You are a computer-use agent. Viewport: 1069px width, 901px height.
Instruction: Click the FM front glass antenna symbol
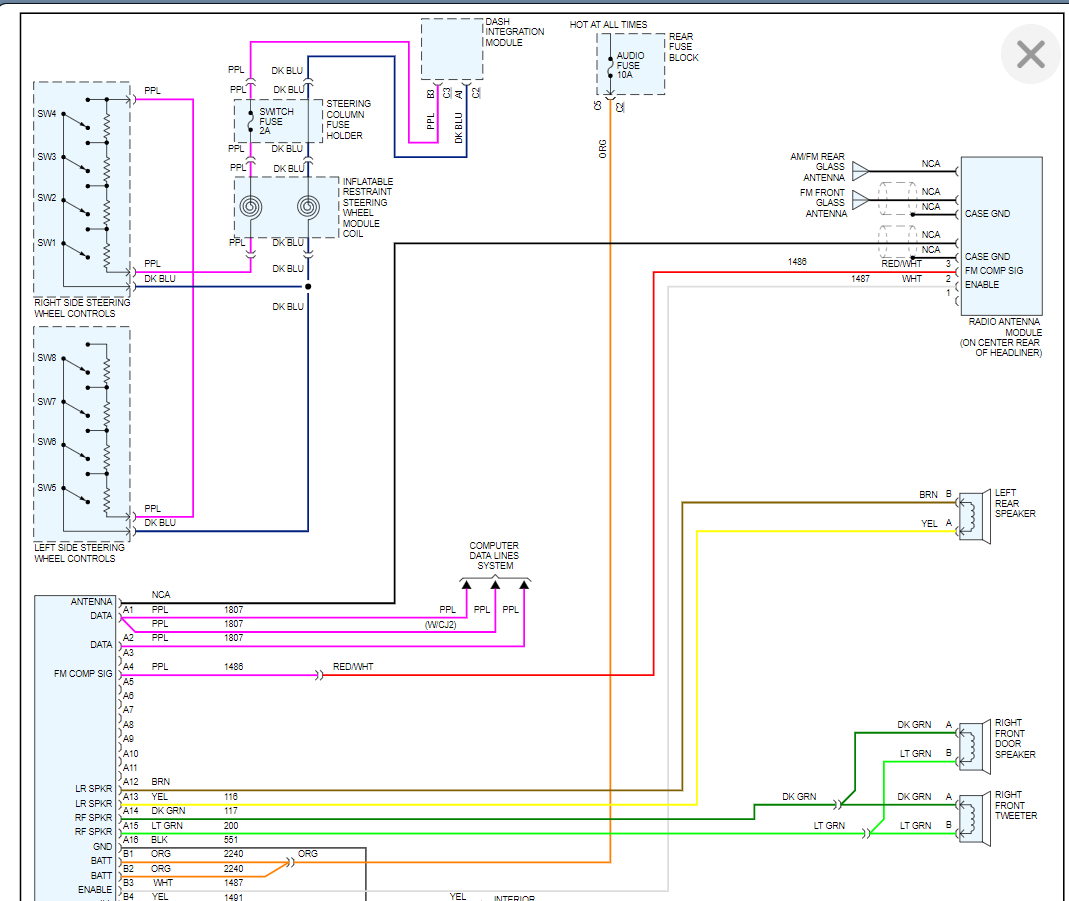(860, 201)
